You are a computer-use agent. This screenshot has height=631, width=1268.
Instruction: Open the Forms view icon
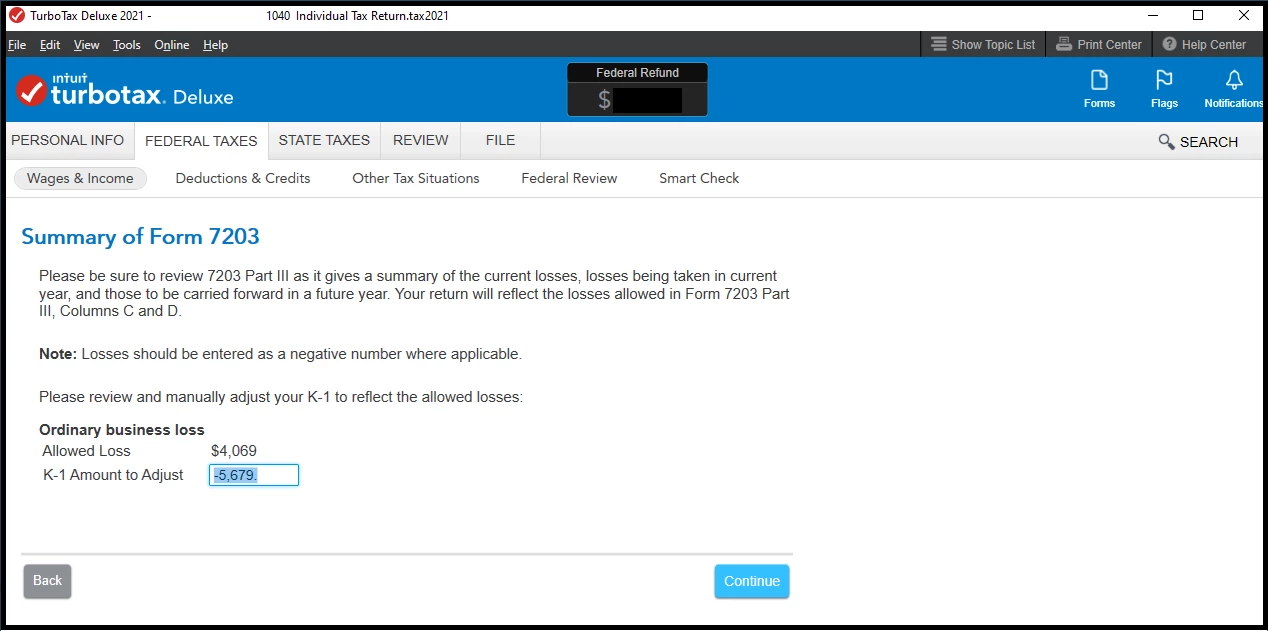click(x=1099, y=89)
